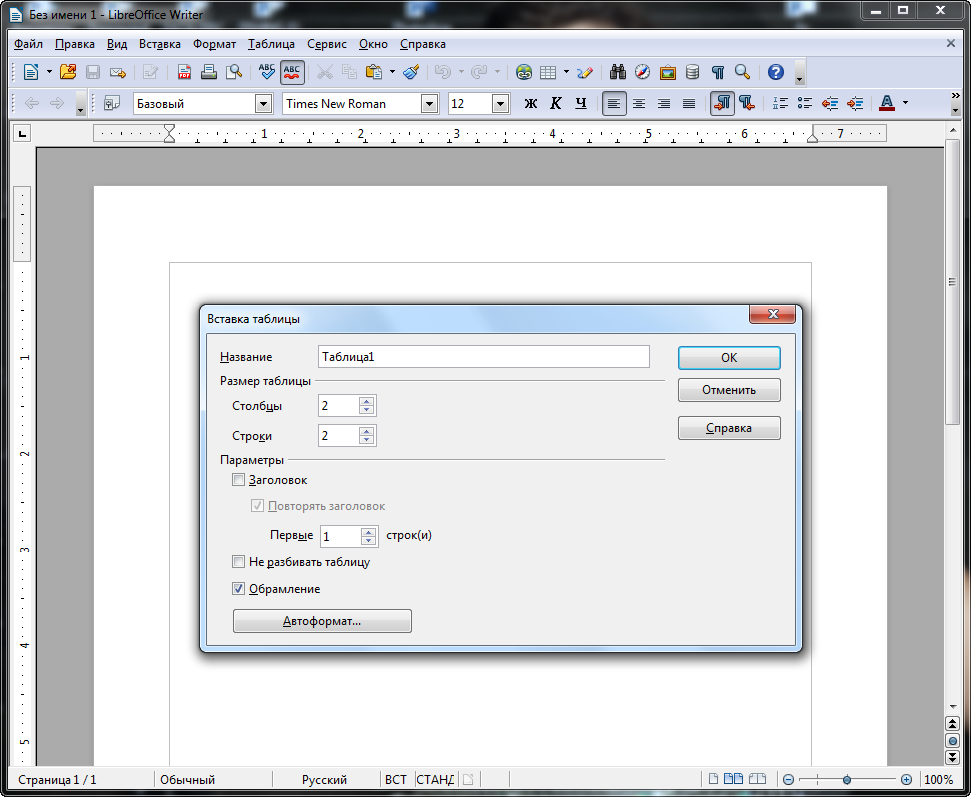Image resolution: width=971 pixels, height=797 pixels.
Task: Click the Export as PDF toolbar icon
Action: 185,72
